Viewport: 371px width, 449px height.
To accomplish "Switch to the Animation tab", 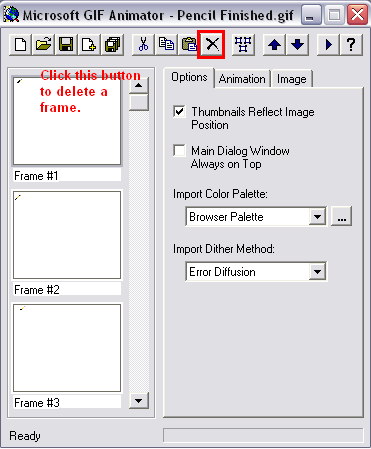I will (242, 79).
